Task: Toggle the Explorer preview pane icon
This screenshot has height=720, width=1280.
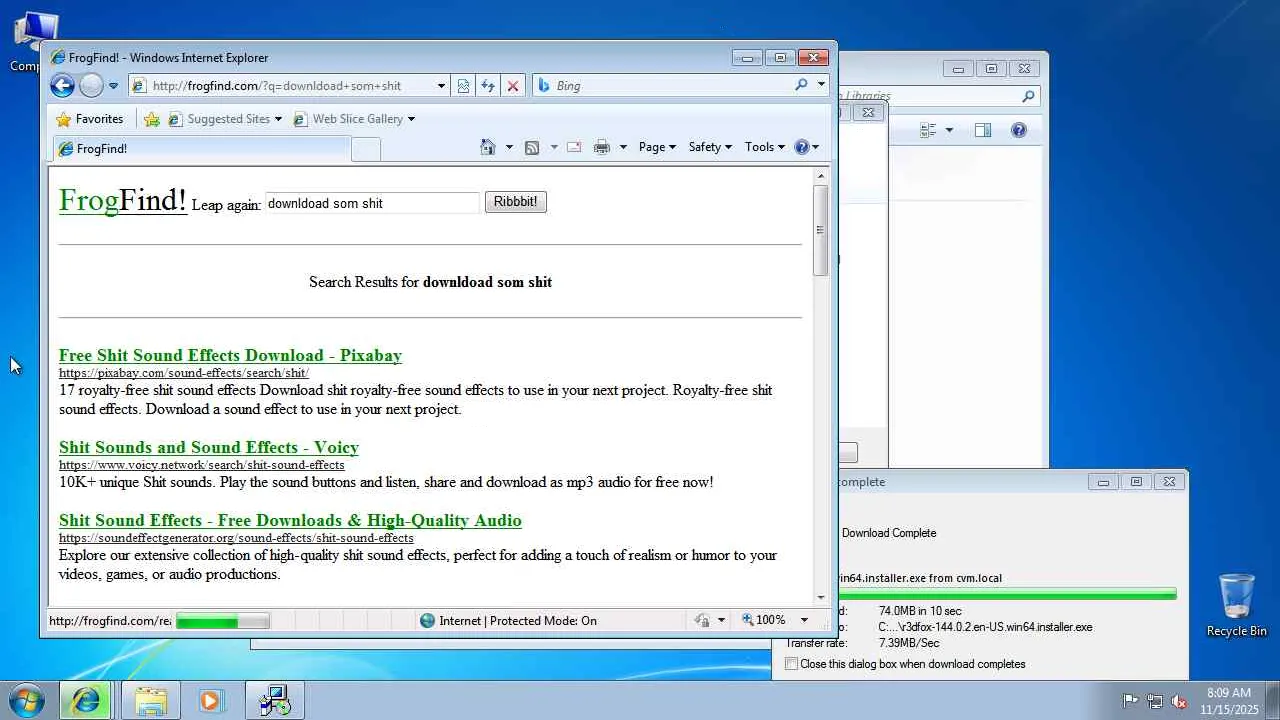Action: click(983, 130)
